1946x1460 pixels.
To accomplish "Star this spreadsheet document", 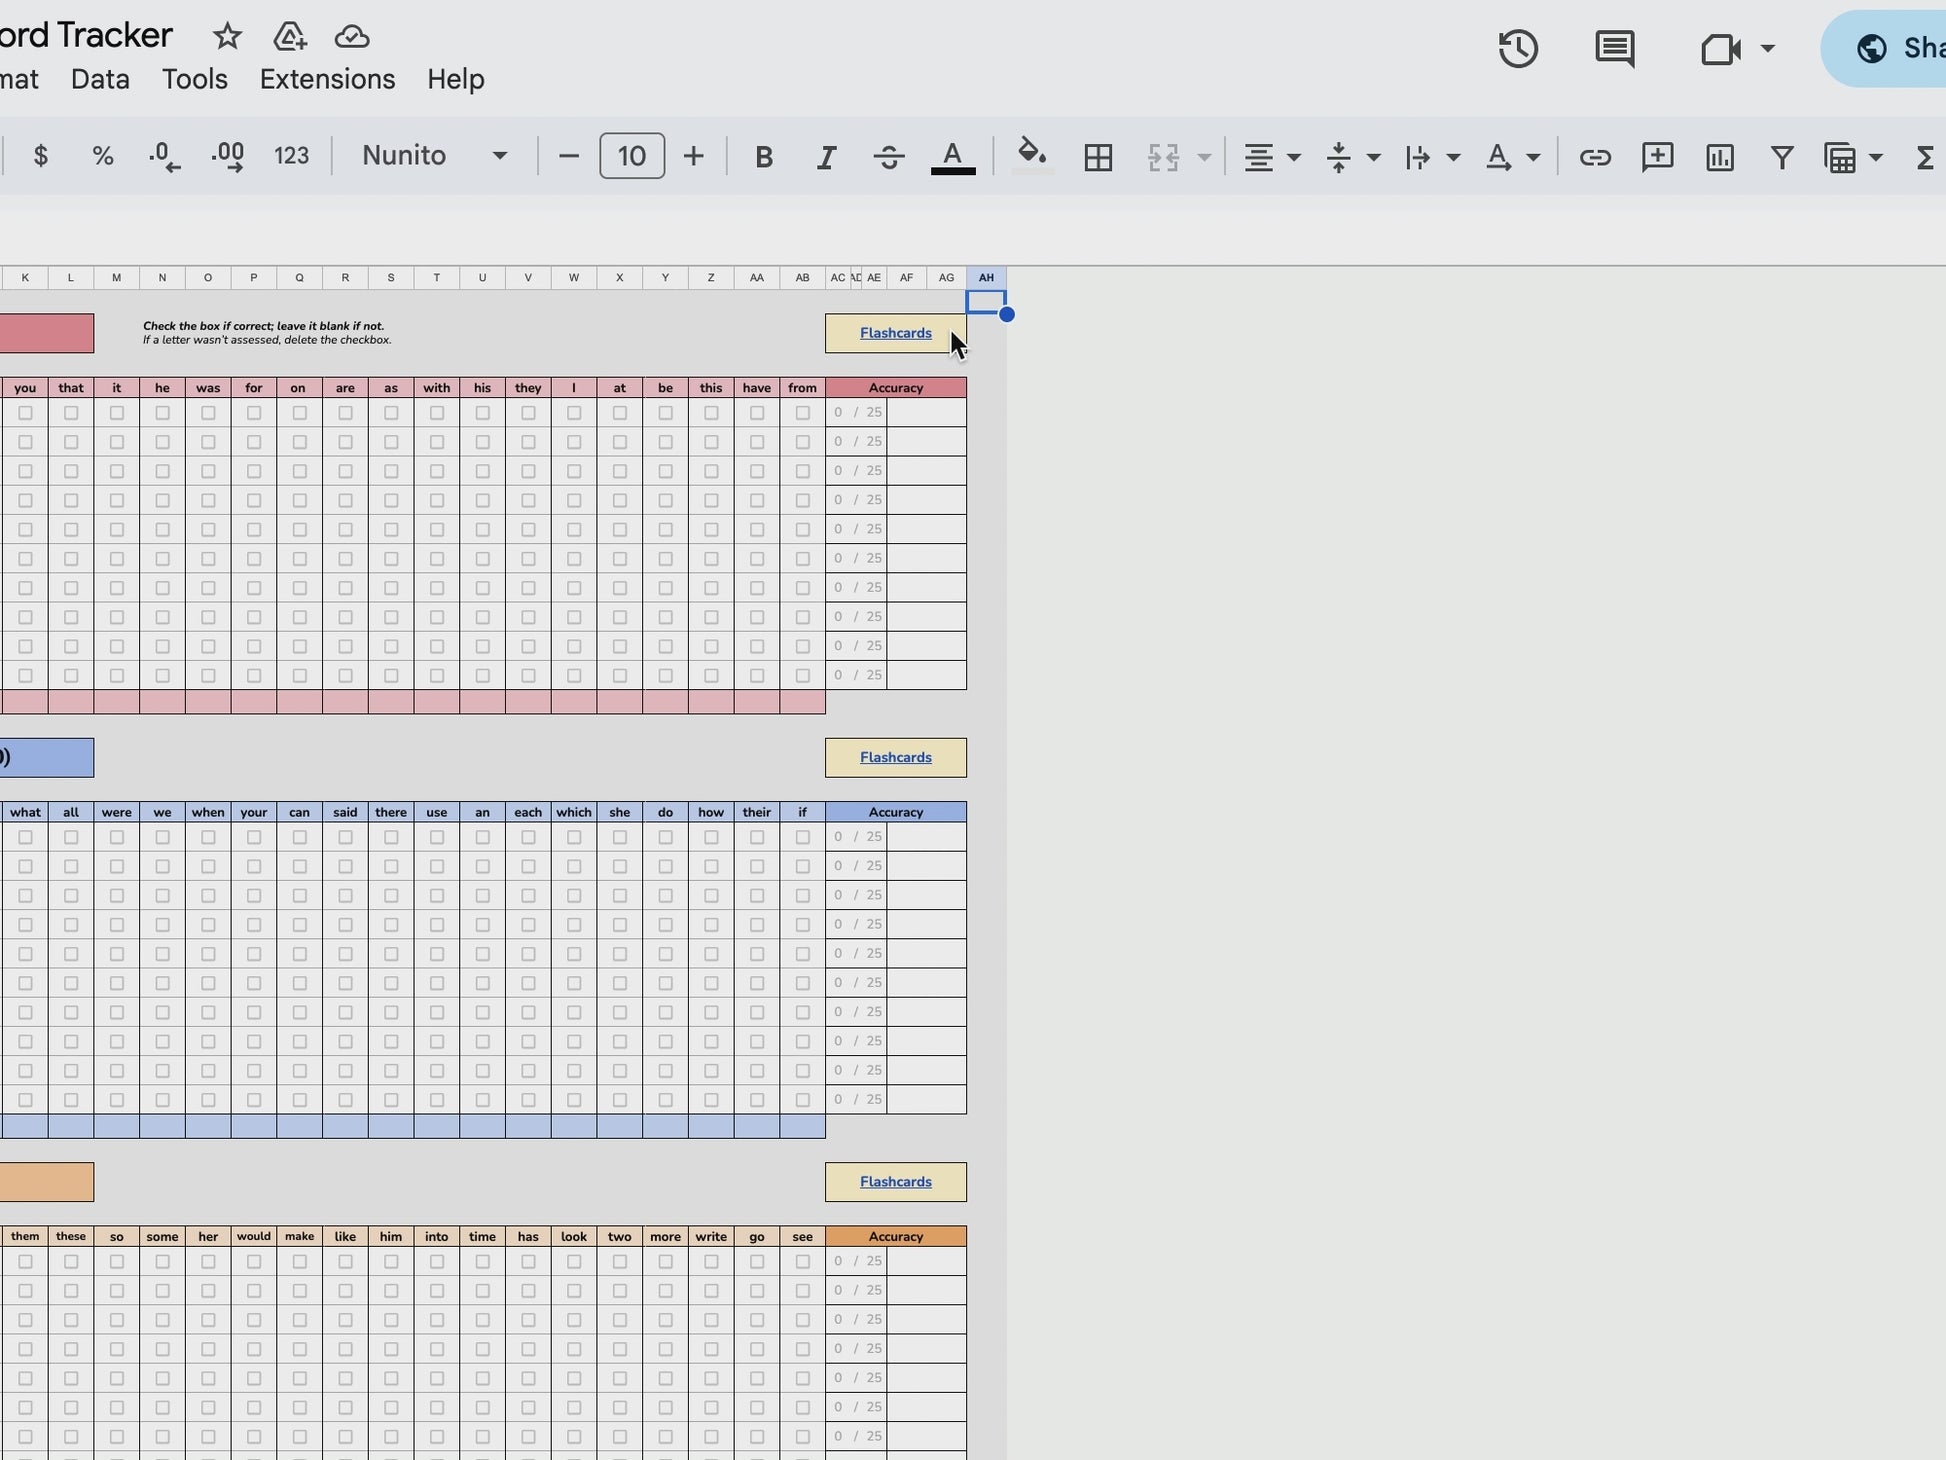I will pos(227,37).
